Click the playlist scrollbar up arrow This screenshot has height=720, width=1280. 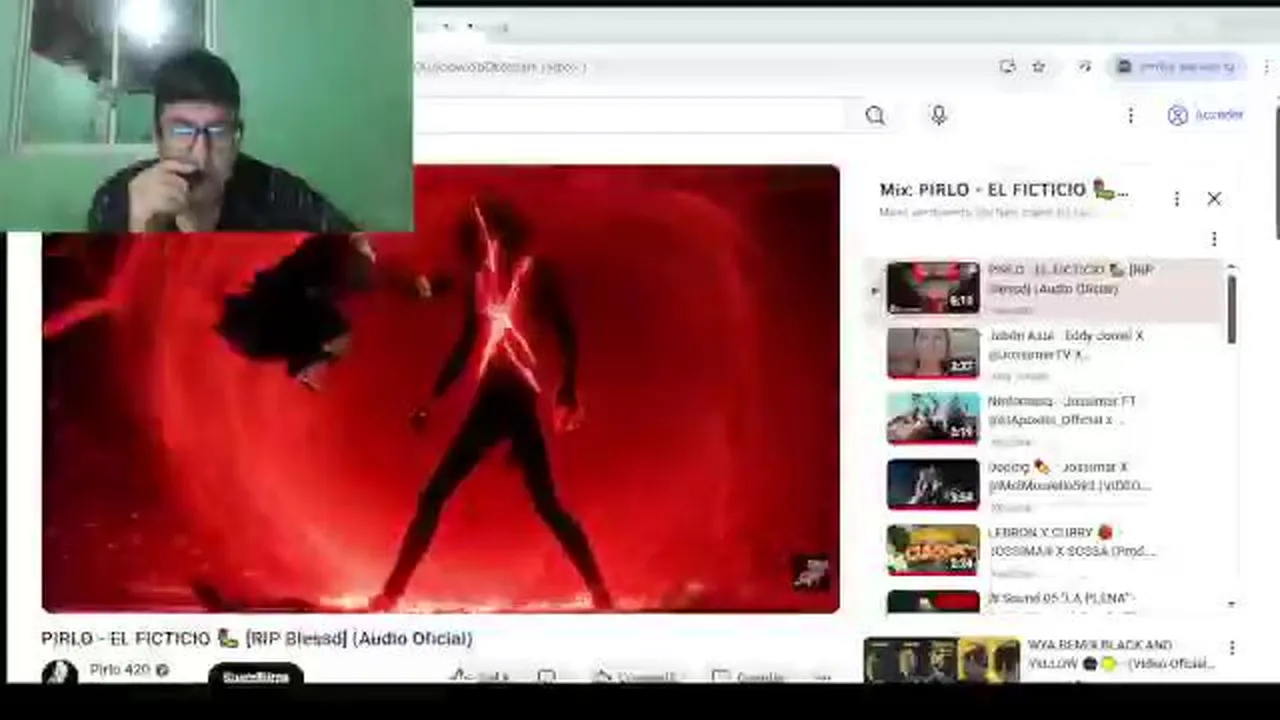coord(1231,267)
